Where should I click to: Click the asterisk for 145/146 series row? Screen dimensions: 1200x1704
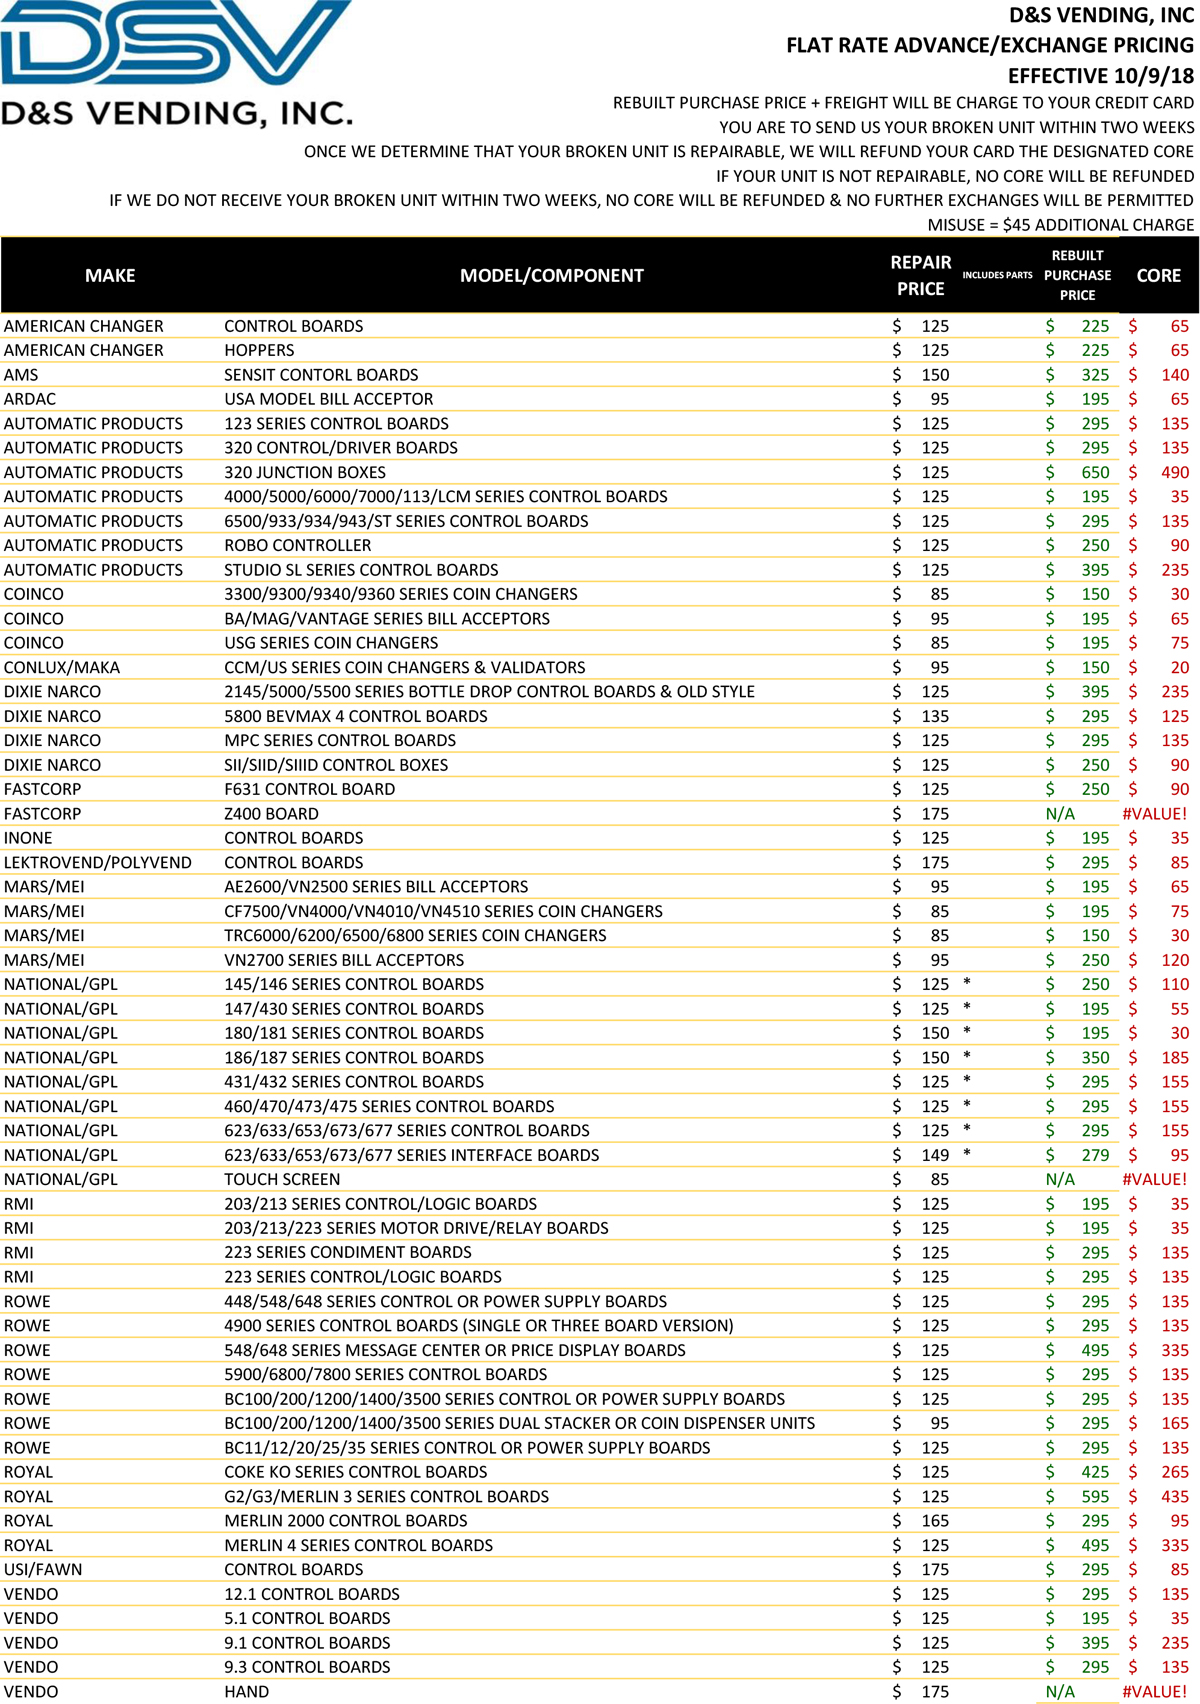pos(967,983)
